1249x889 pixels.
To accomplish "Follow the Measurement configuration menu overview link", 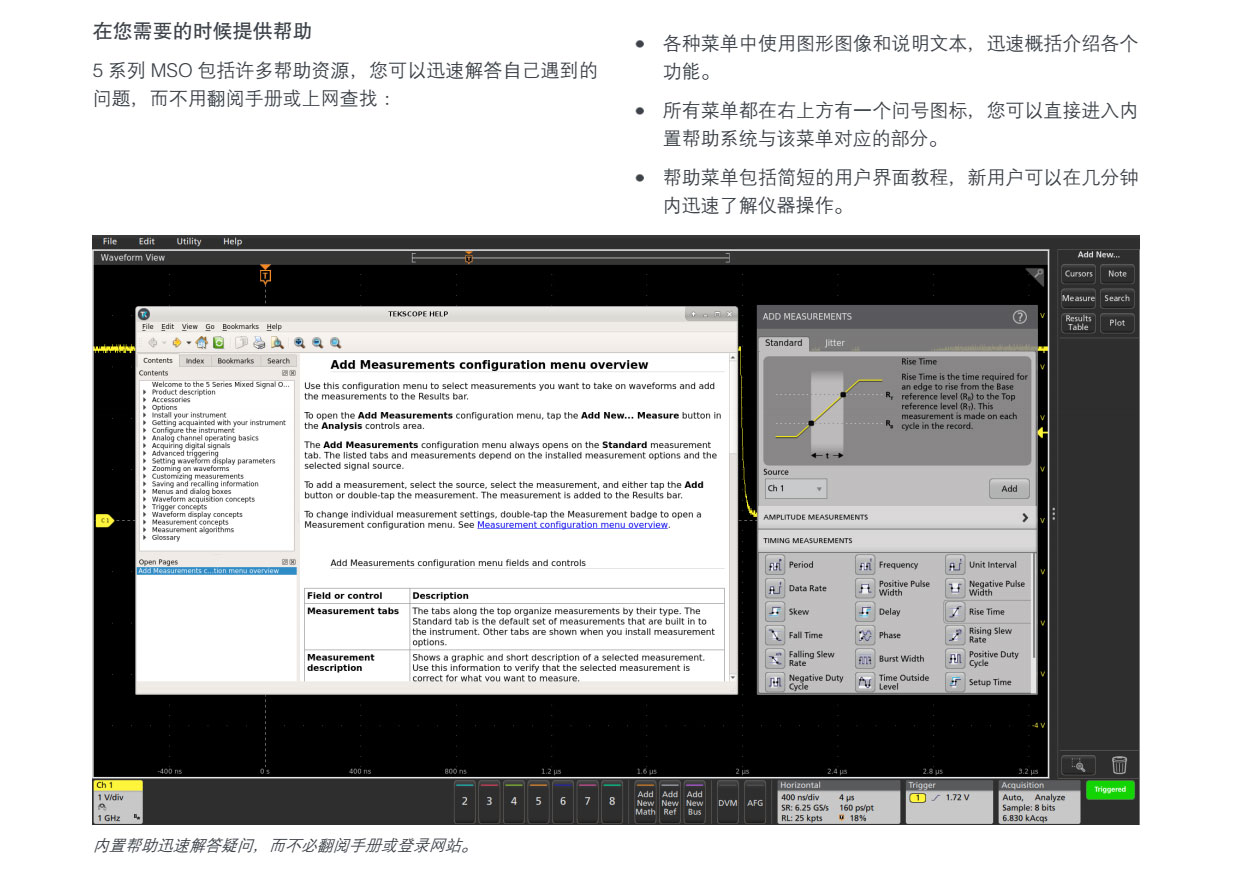I will [x=572, y=525].
